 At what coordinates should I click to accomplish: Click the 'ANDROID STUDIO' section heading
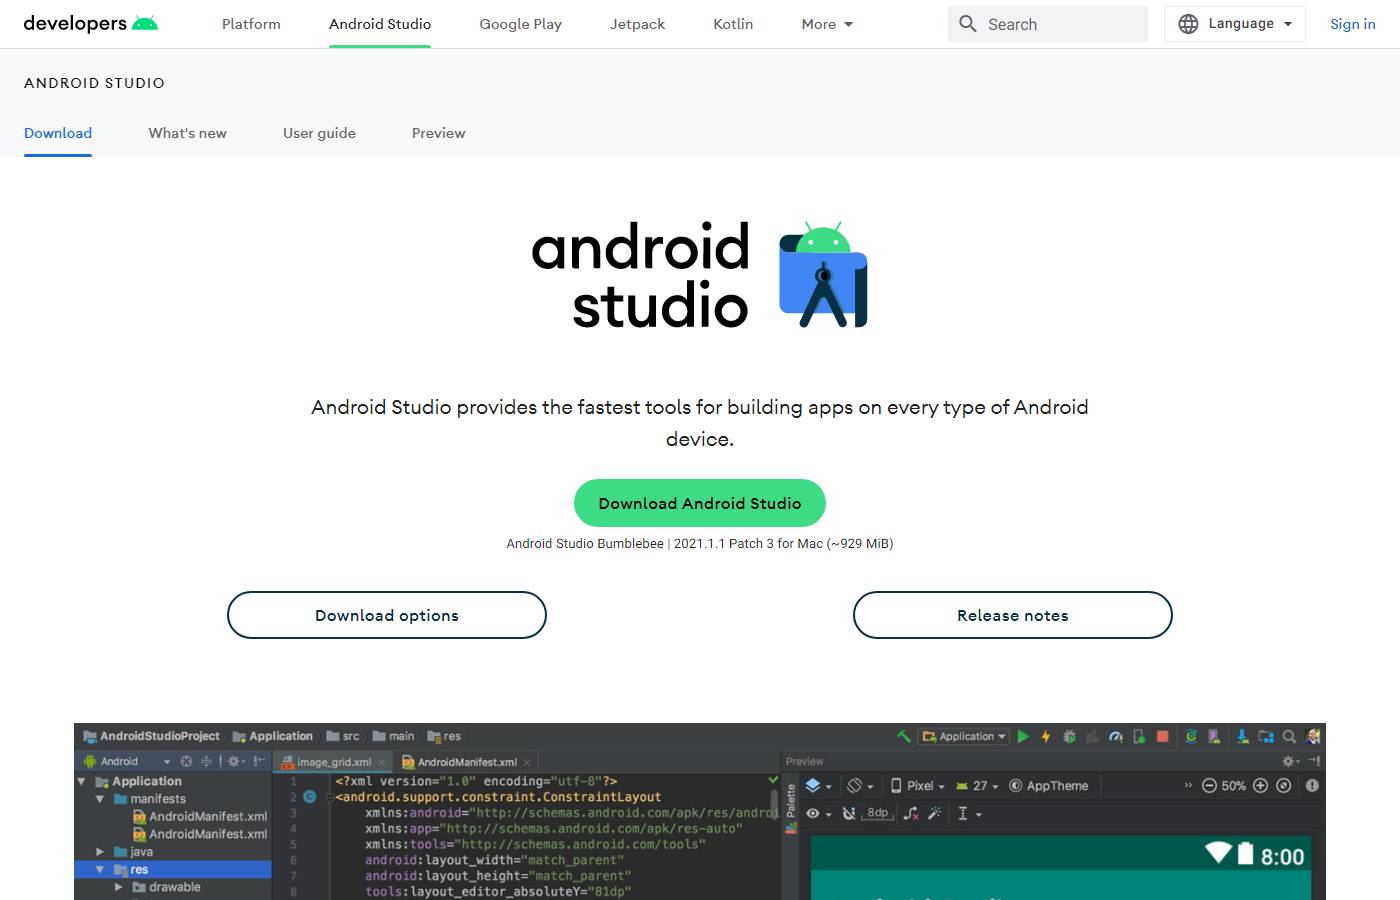pos(94,83)
